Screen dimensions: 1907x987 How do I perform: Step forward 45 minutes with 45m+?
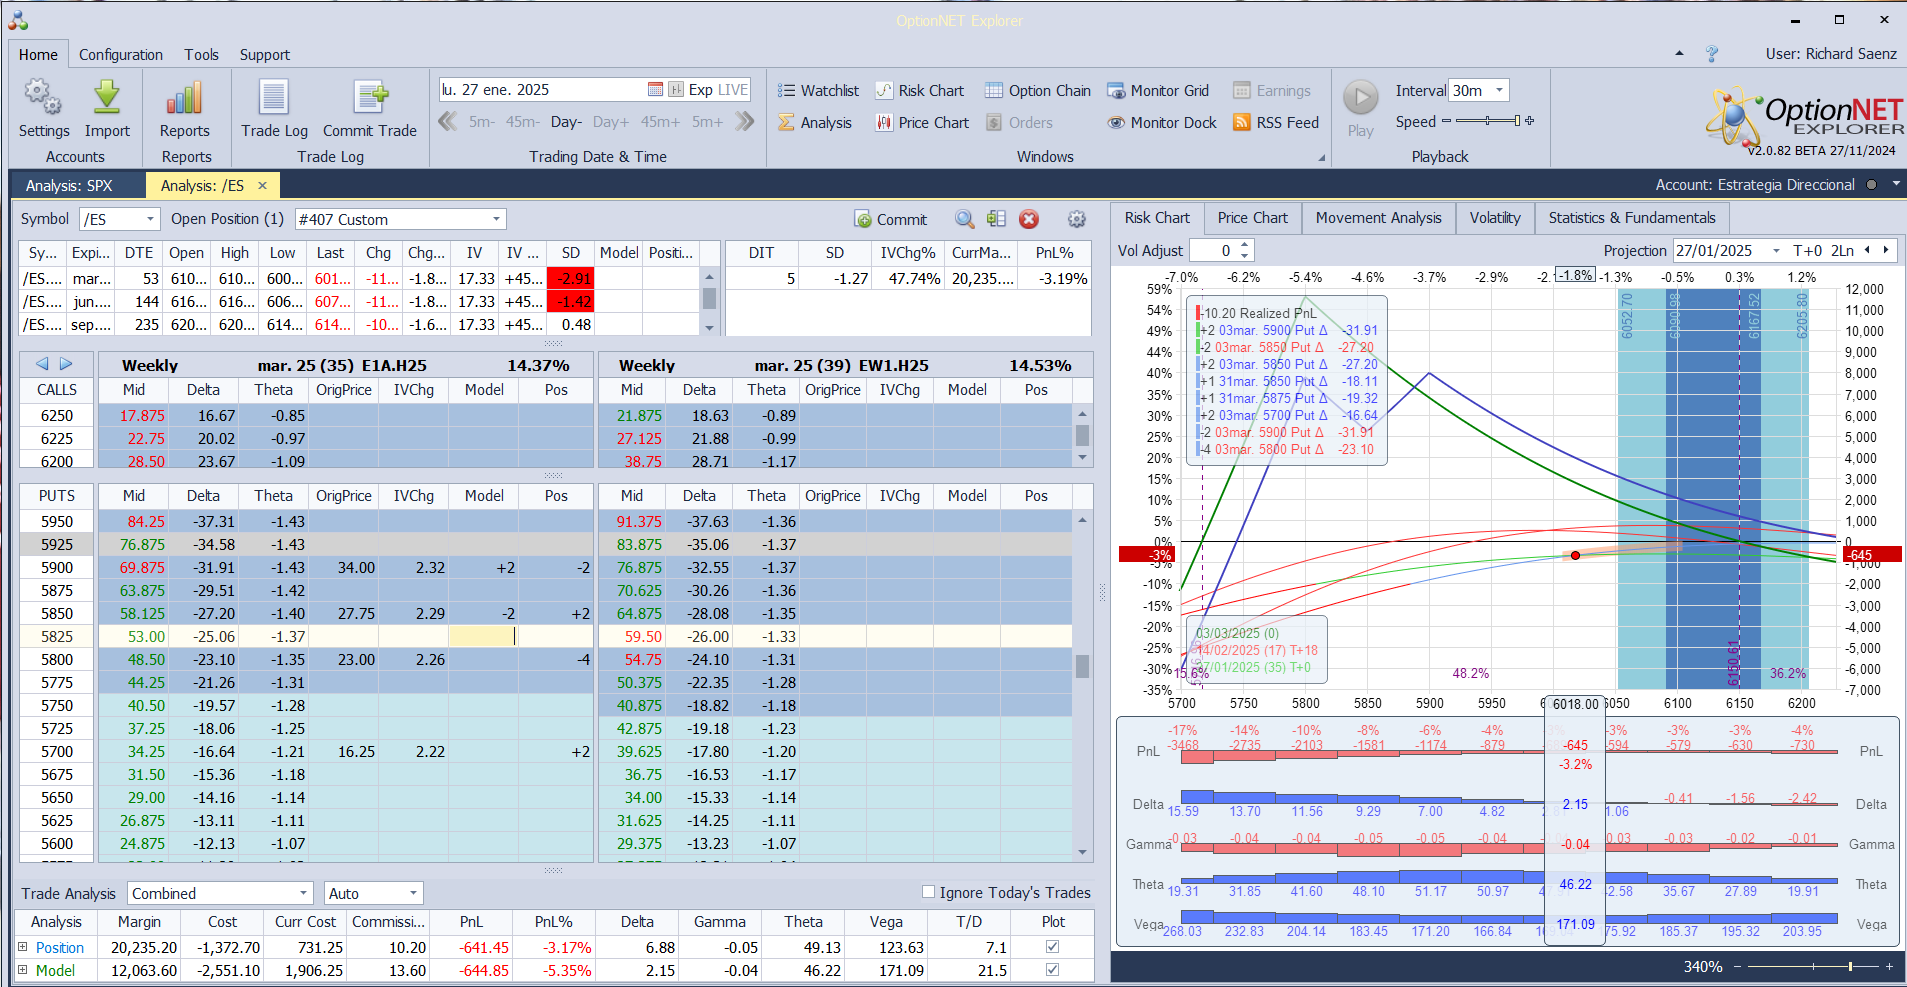click(x=660, y=122)
